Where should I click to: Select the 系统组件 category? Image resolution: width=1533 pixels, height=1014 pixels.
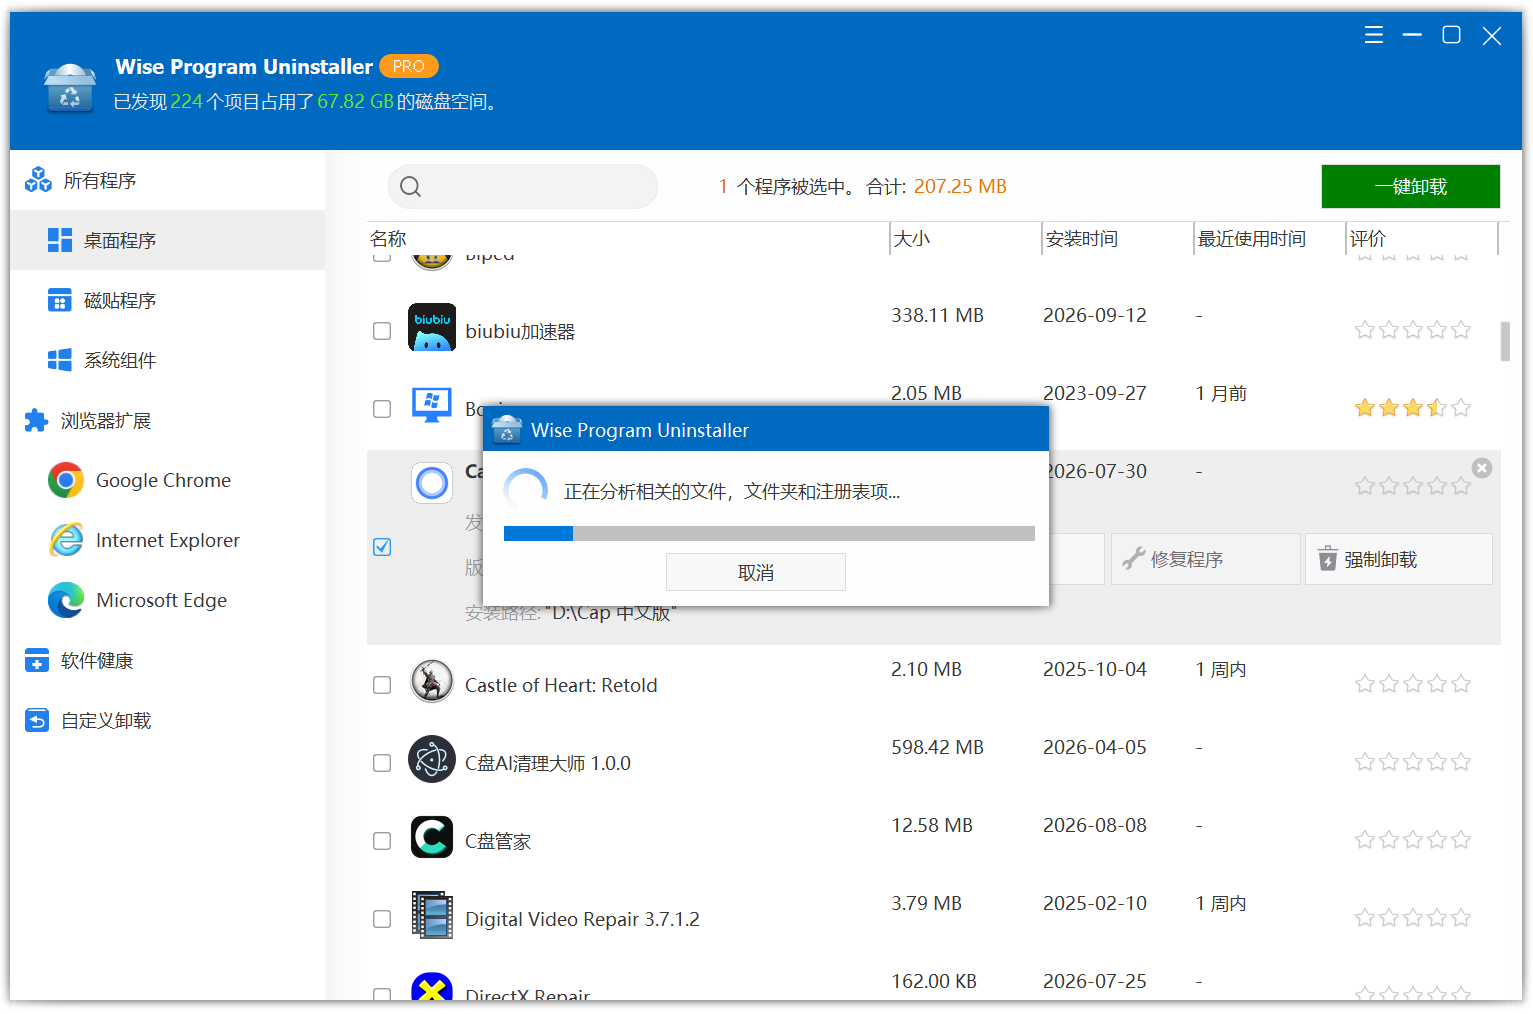167,360
